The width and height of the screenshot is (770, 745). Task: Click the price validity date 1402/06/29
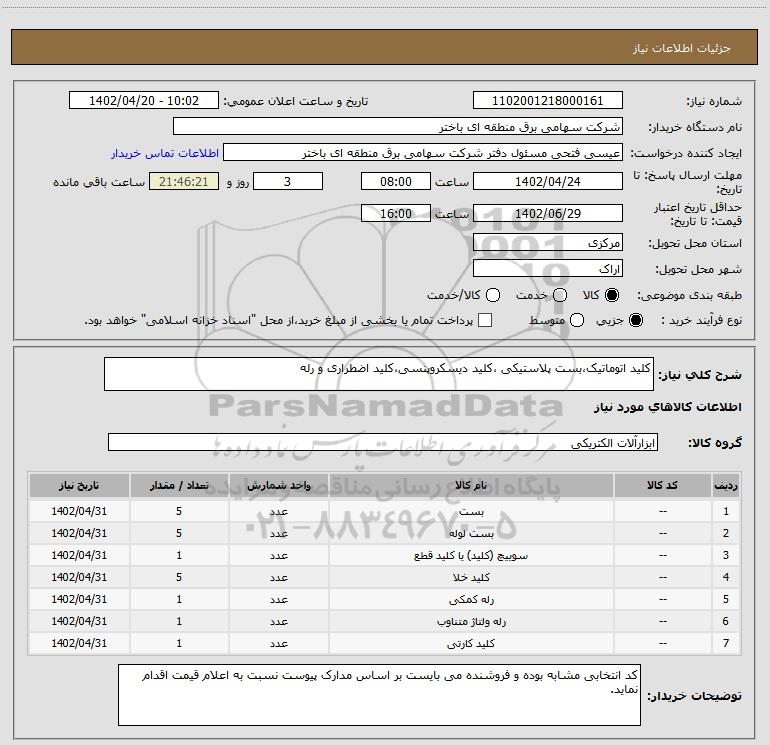(548, 214)
